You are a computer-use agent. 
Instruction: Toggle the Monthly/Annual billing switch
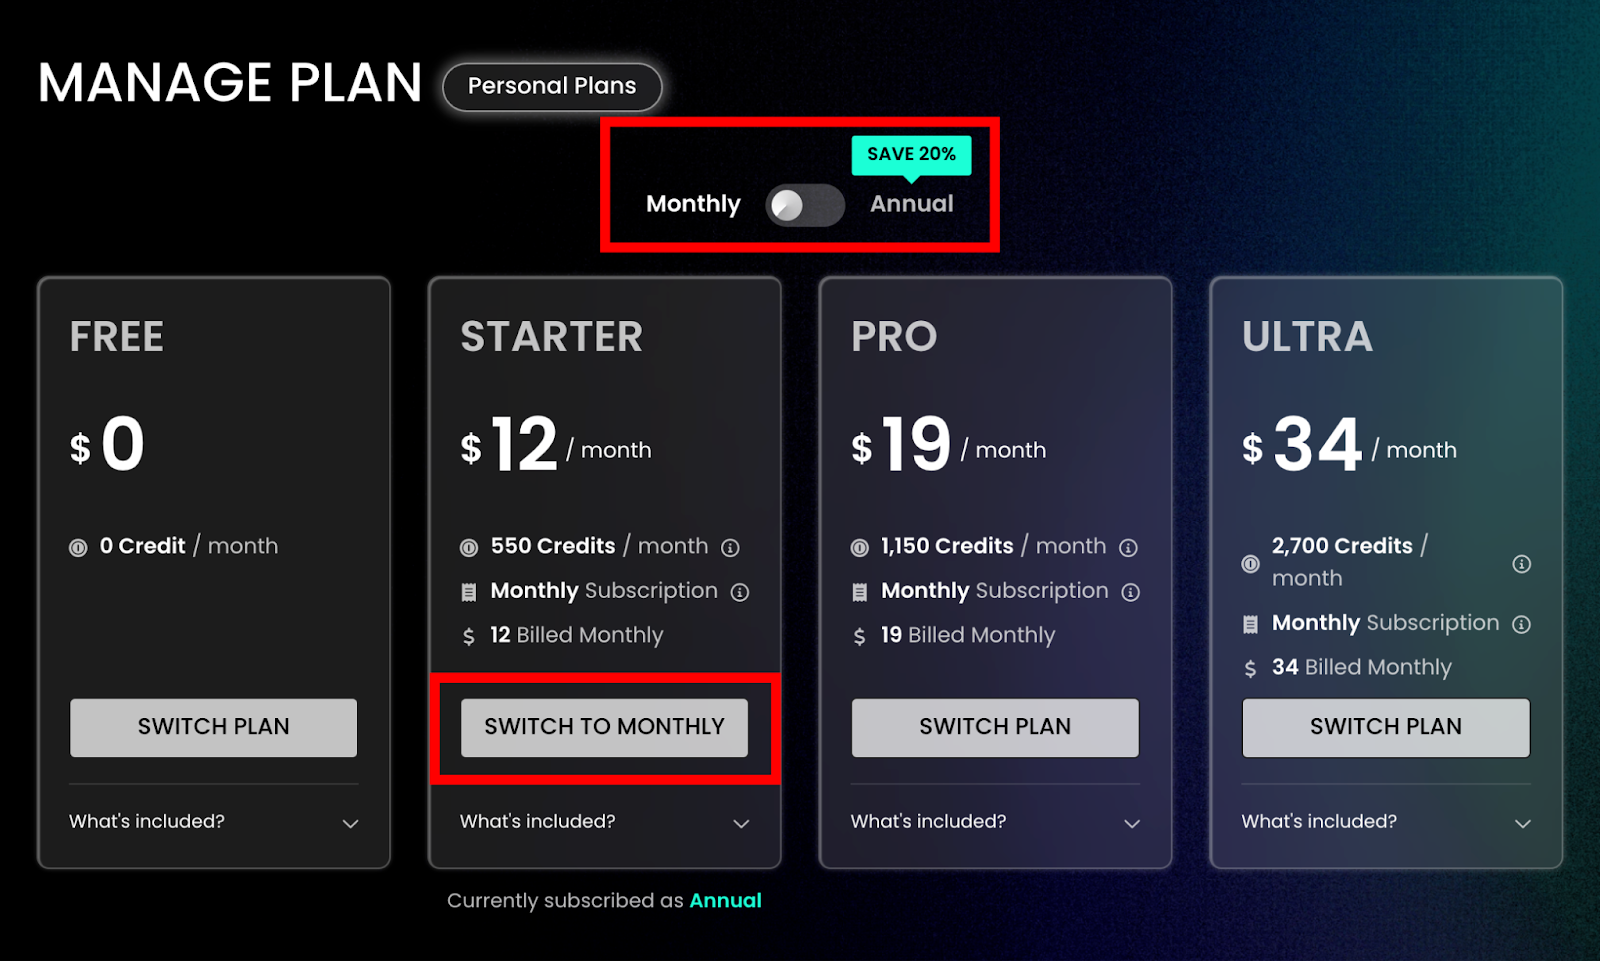point(803,204)
